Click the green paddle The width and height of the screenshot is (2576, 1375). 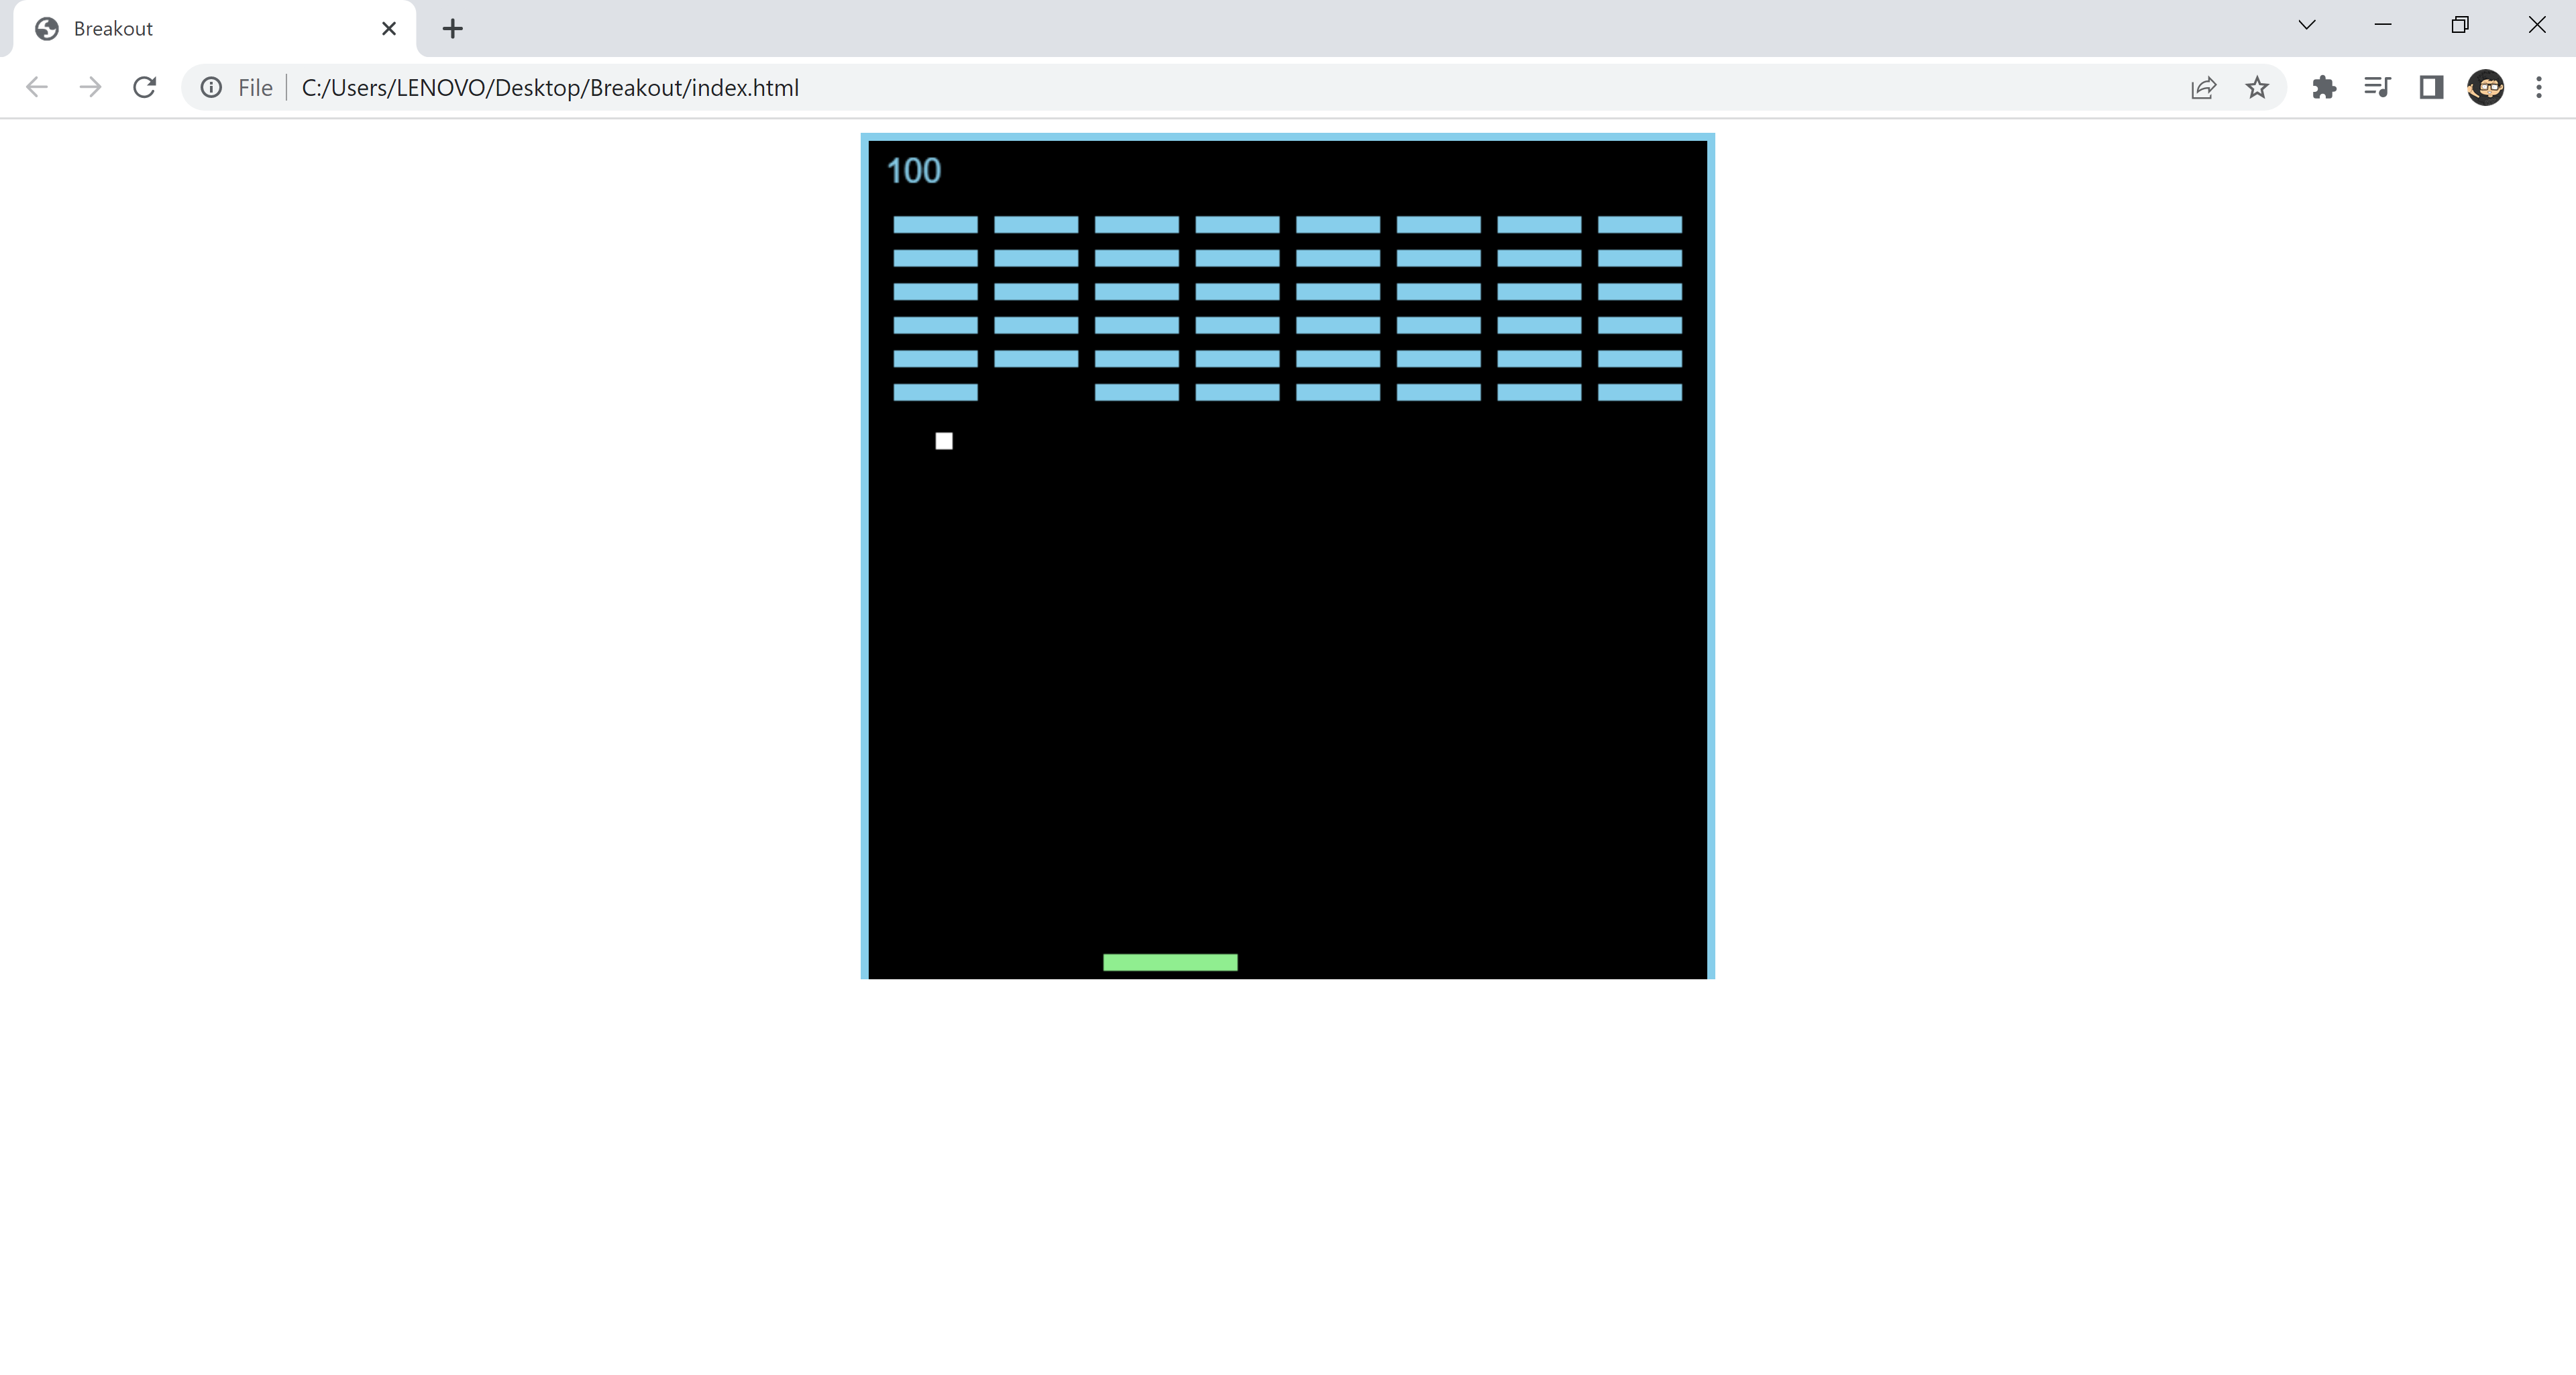tap(1170, 962)
